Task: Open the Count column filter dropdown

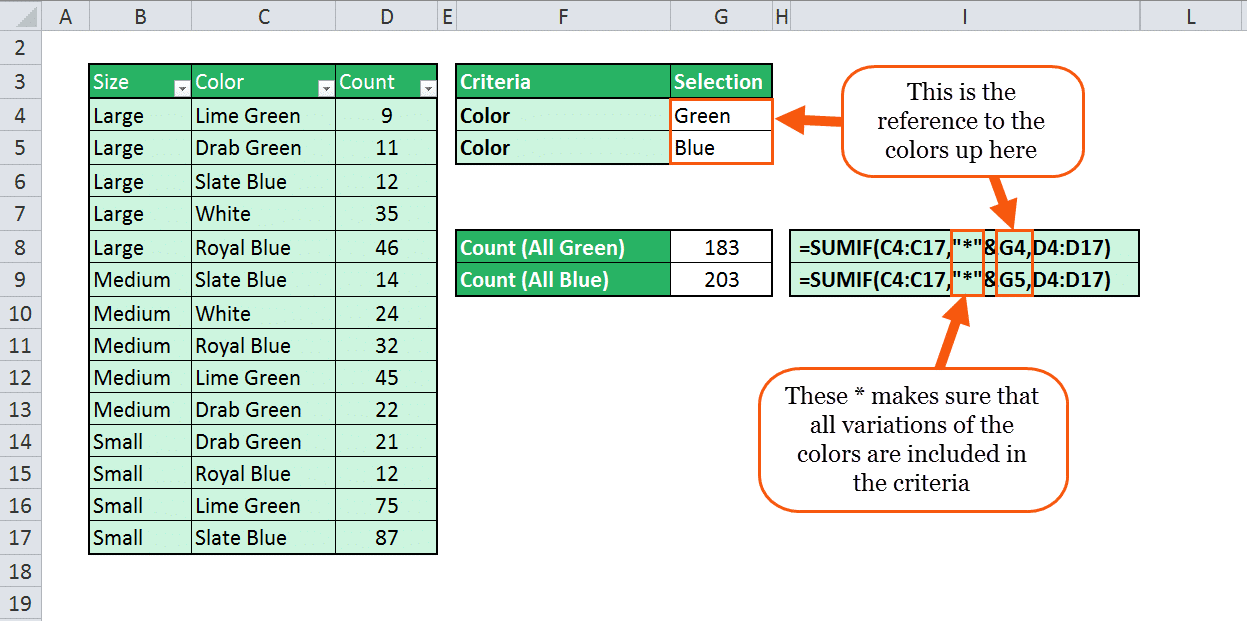Action: [x=428, y=89]
